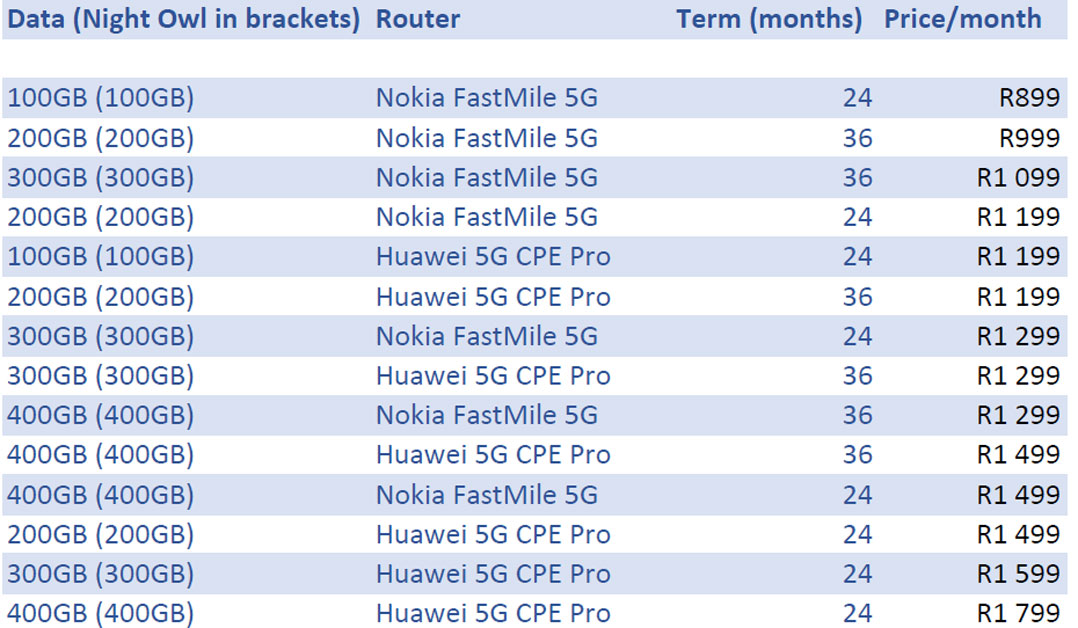
Task: Select Huawei router cell in R1 799 row
Action: (x=493, y=613)
